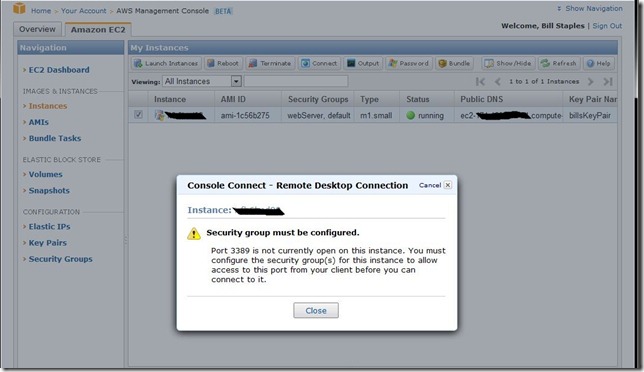
Task: Select the Amazon EC2 tab
Action: tap(98, 30)
